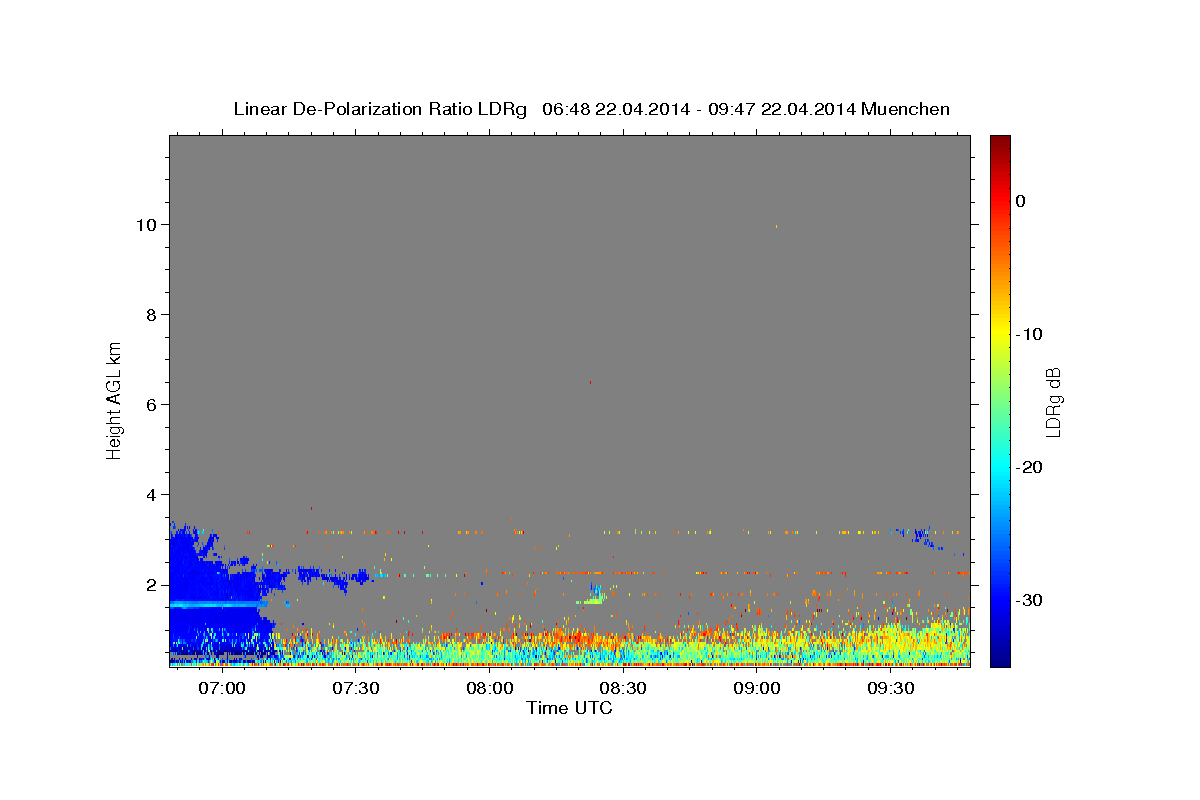Viewport: 1200px width, 800px height.
Task: Click the 09:30 time tick label
Action: [892, 689]
